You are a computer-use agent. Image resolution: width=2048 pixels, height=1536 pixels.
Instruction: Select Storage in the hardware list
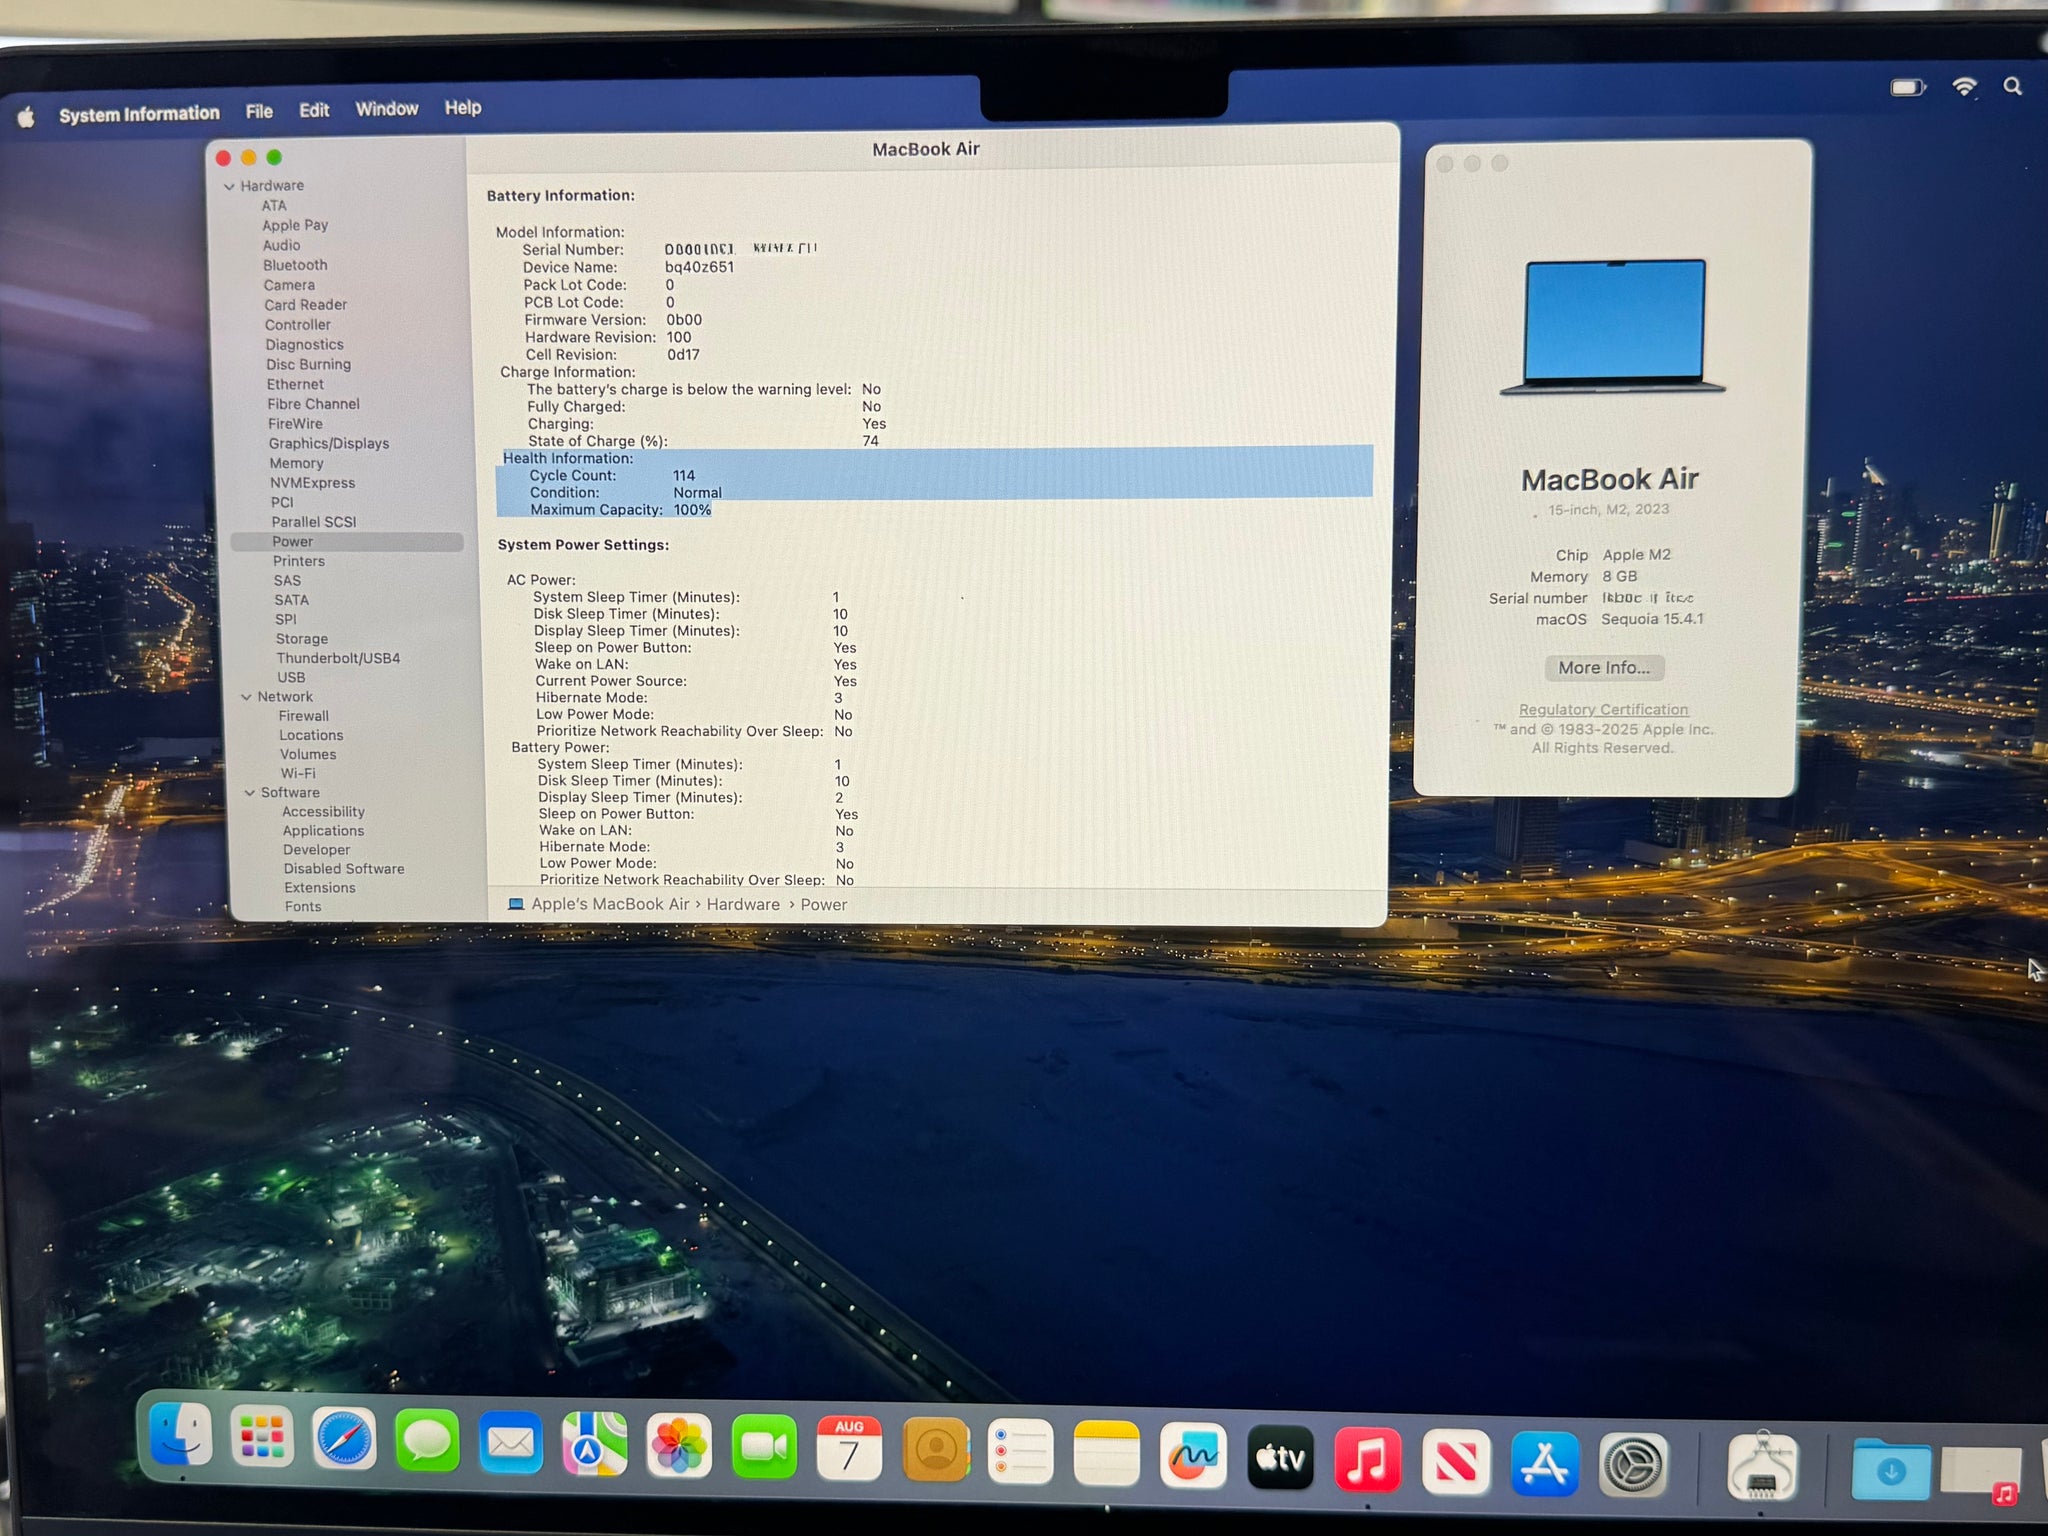(x=302, y=639)
